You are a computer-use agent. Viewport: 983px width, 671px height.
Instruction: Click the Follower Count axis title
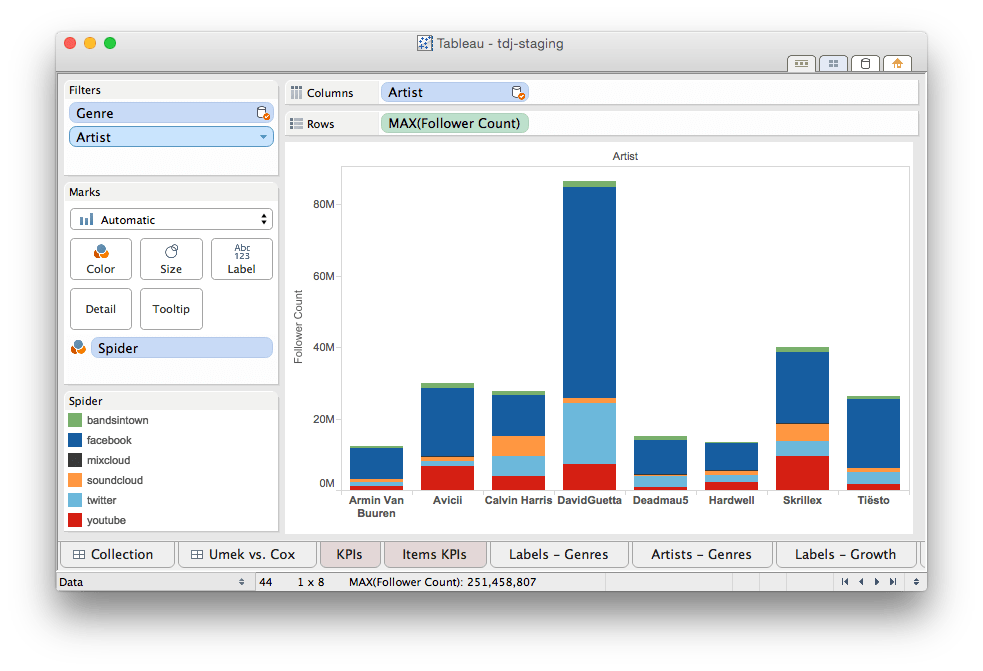tap(298, 327)
